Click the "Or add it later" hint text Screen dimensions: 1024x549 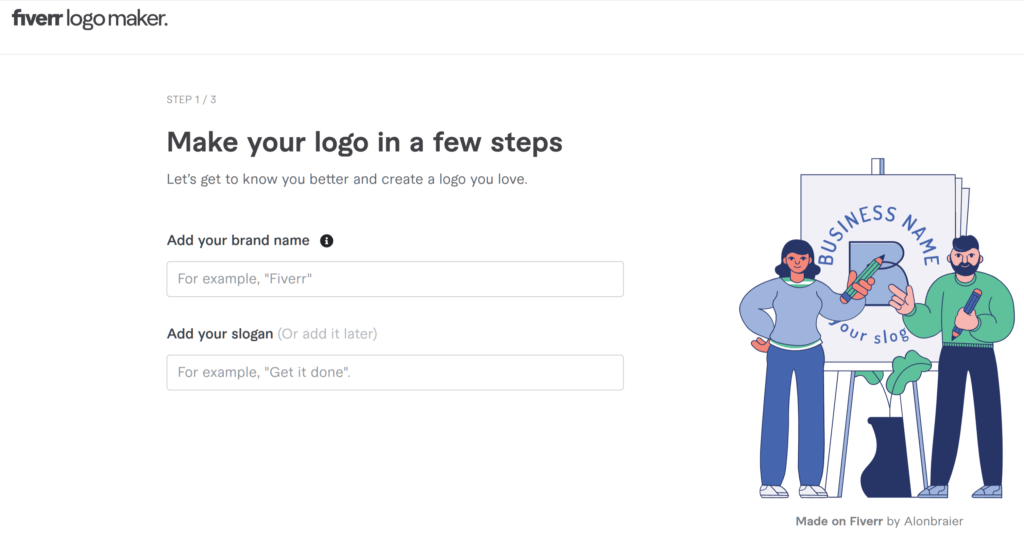click(327, 334)
